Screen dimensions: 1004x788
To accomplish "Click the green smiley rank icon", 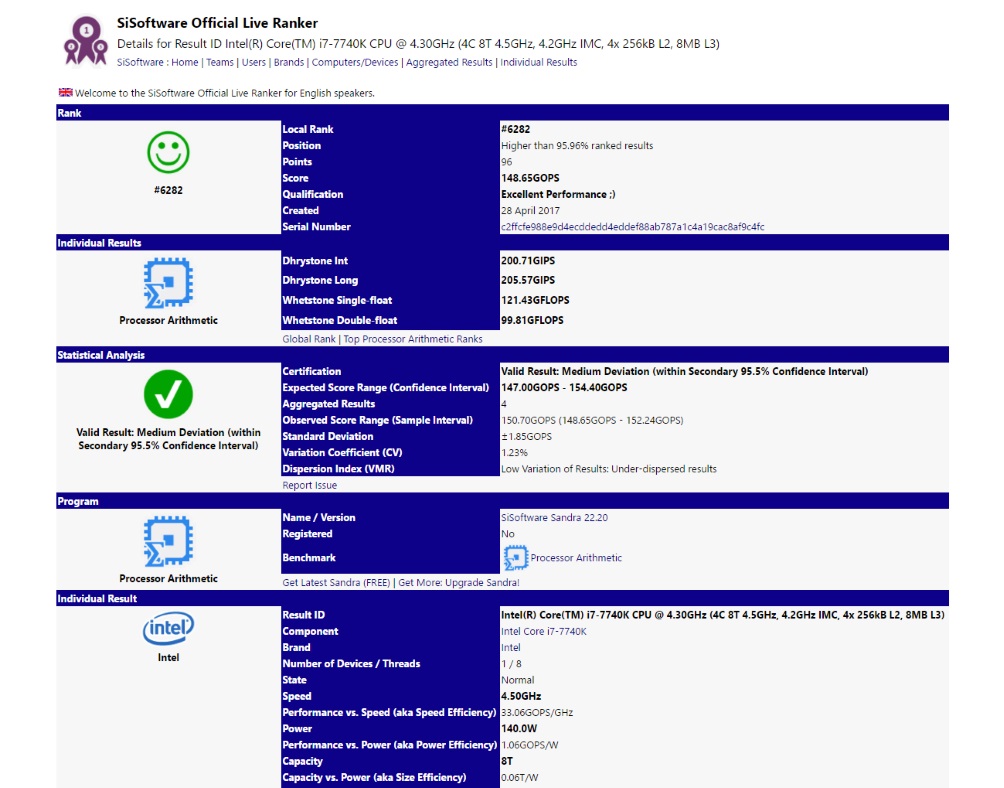I will point(168,152).
